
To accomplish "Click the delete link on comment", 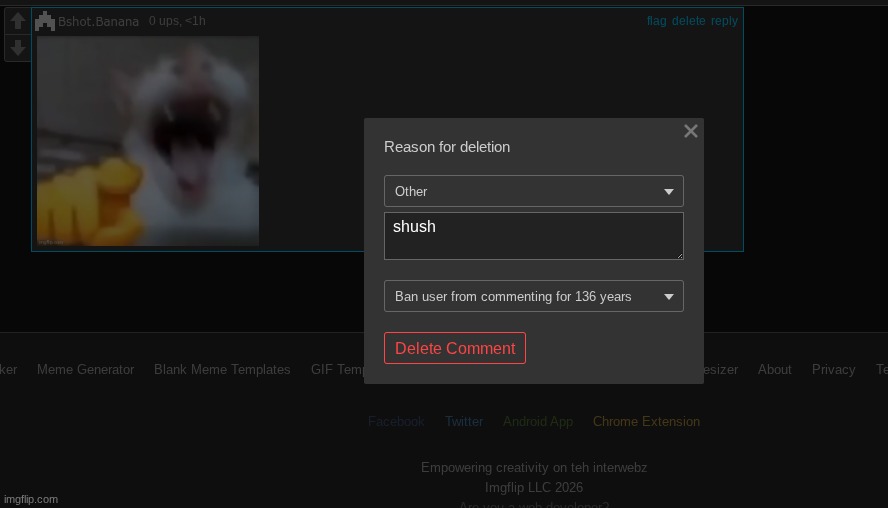I will point(688,21).
